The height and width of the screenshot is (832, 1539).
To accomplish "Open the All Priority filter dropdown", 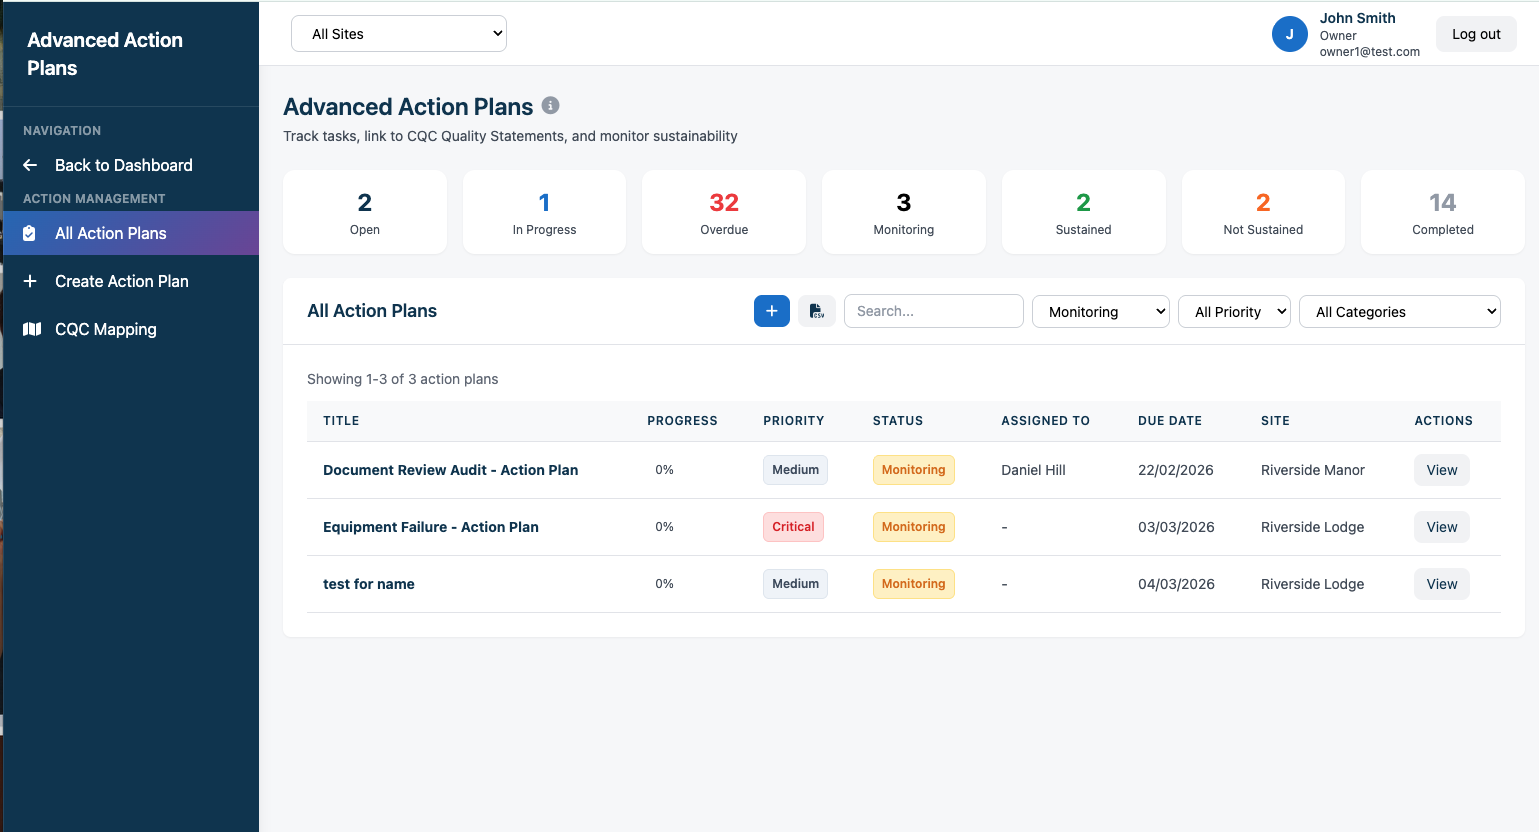I will point(1234,311).
